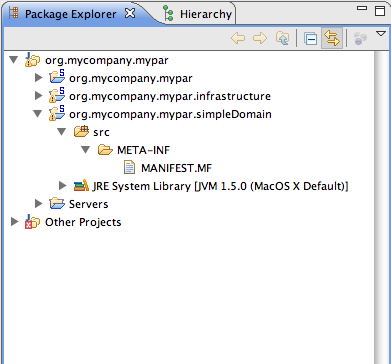Select the META-INF folder

pyautogui.click(x=144, y=150)
